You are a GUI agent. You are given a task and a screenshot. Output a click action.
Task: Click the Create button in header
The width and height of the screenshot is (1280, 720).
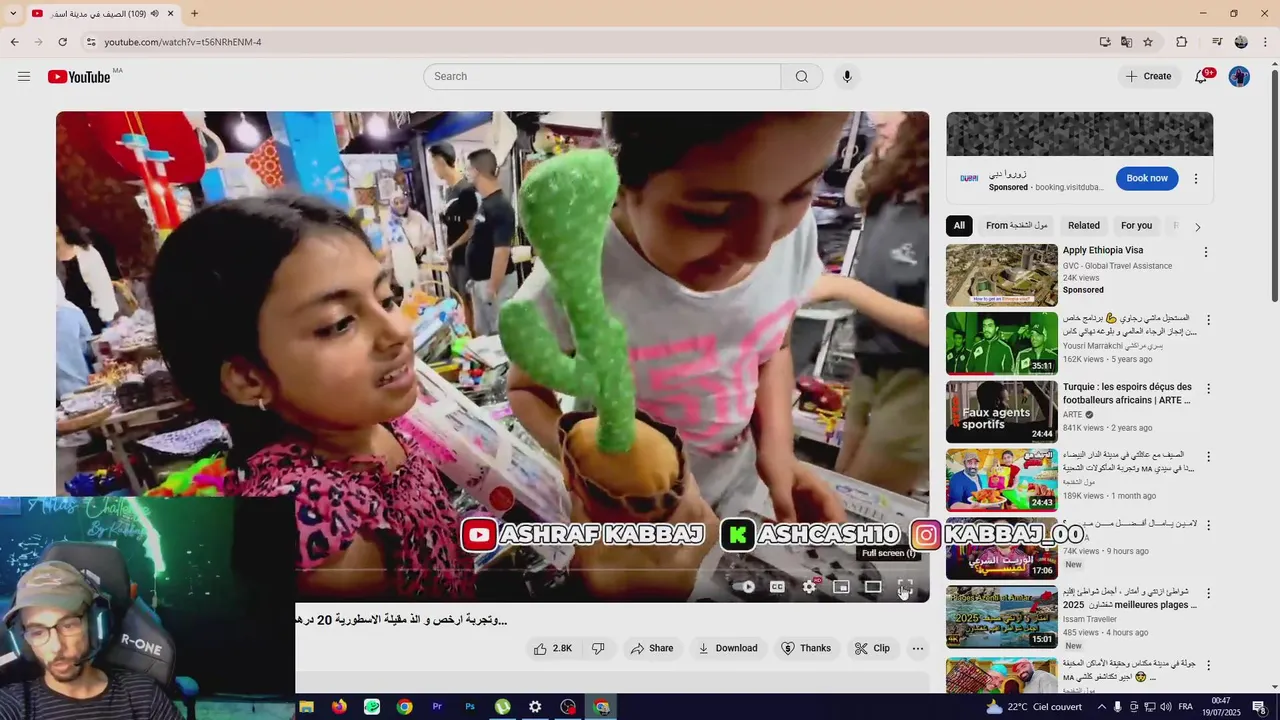pyautogui.click(x=1148, y=77)
